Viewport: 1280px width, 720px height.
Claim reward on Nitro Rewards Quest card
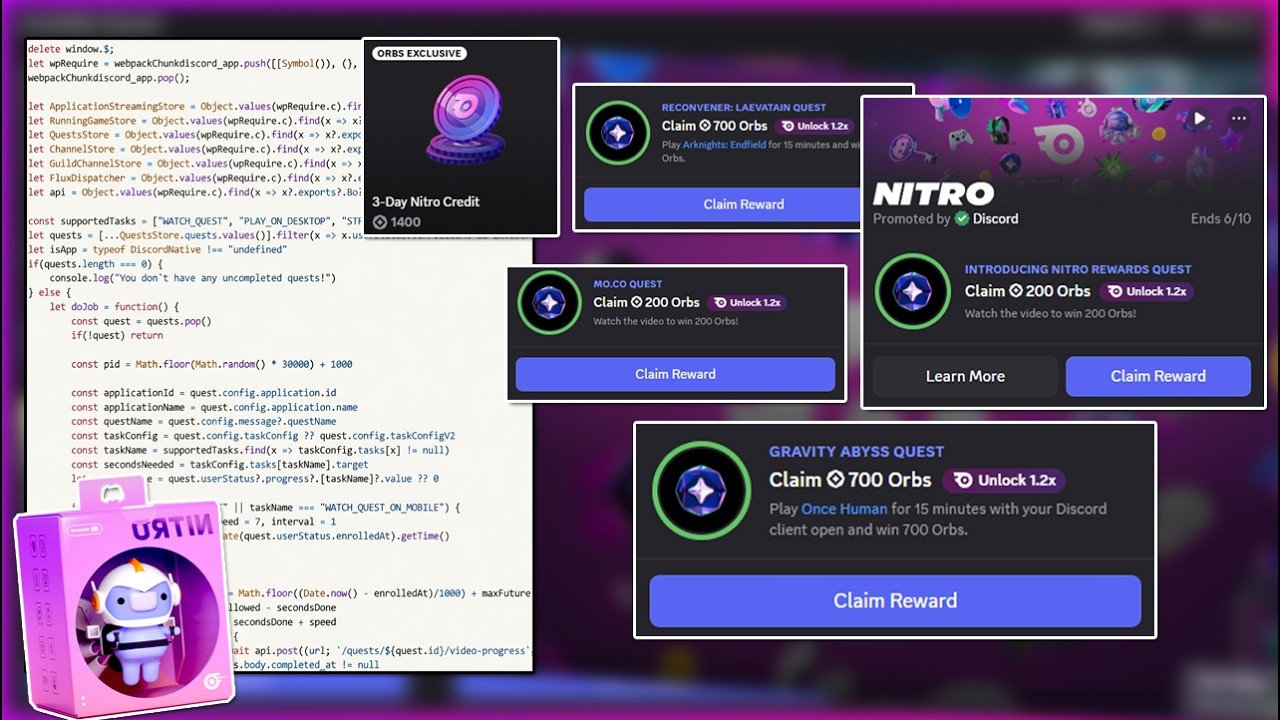coord(1158,376)
